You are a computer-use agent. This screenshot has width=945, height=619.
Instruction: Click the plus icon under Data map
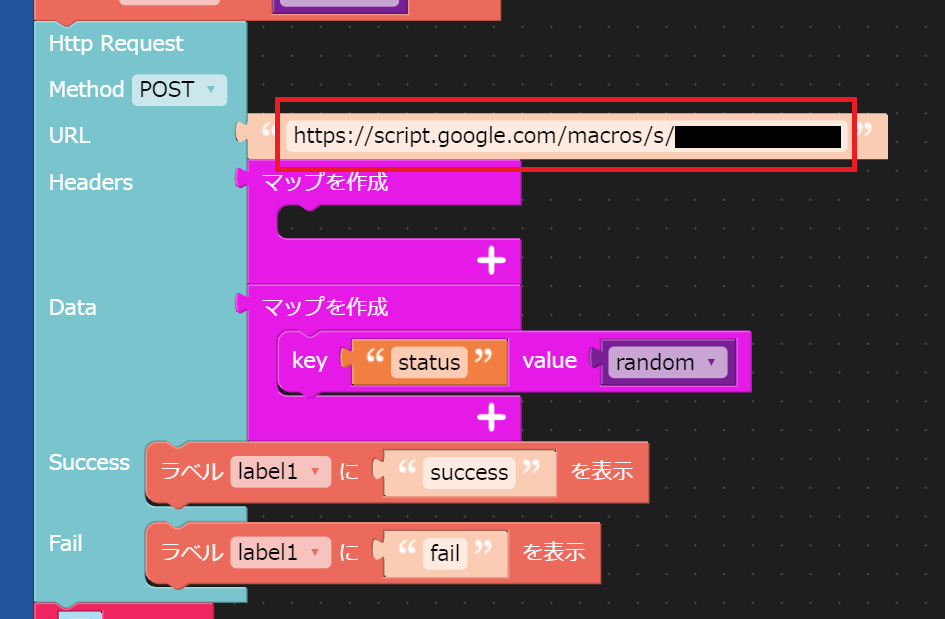tap(491, 417)
